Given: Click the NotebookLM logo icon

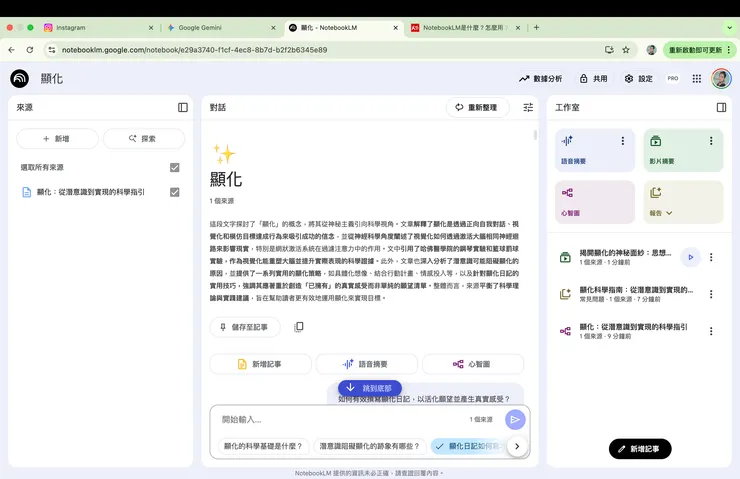Looking at the screenshot, I should (19, 78).
